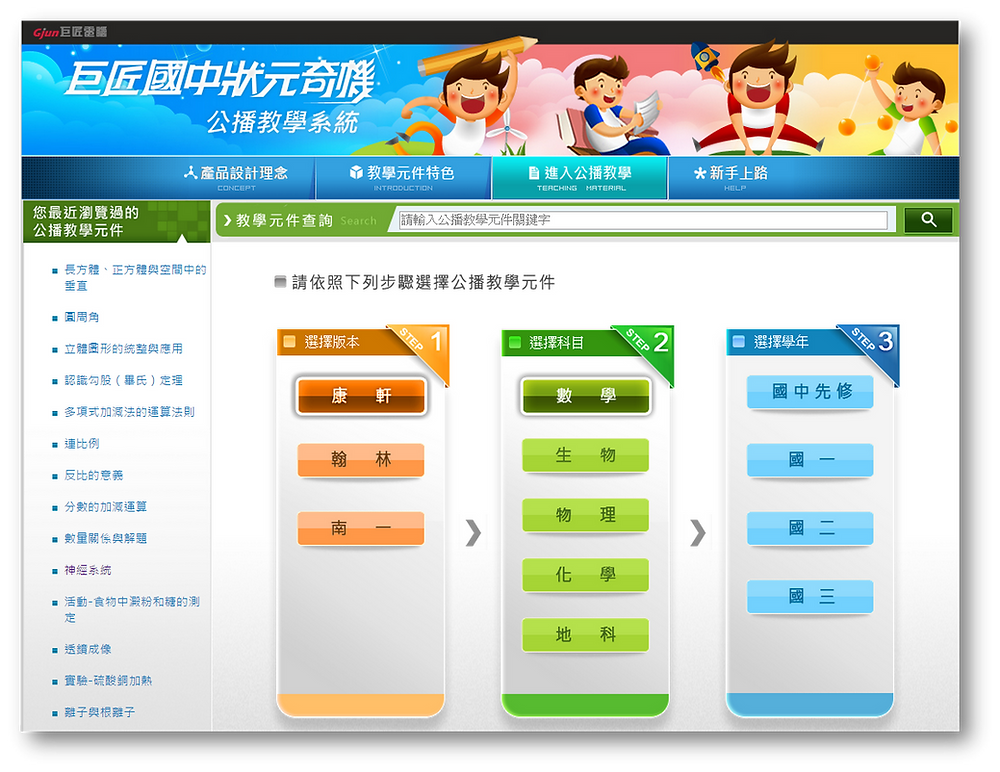Open 認識勾股（畢氏）定理 link

coord(124,380)
